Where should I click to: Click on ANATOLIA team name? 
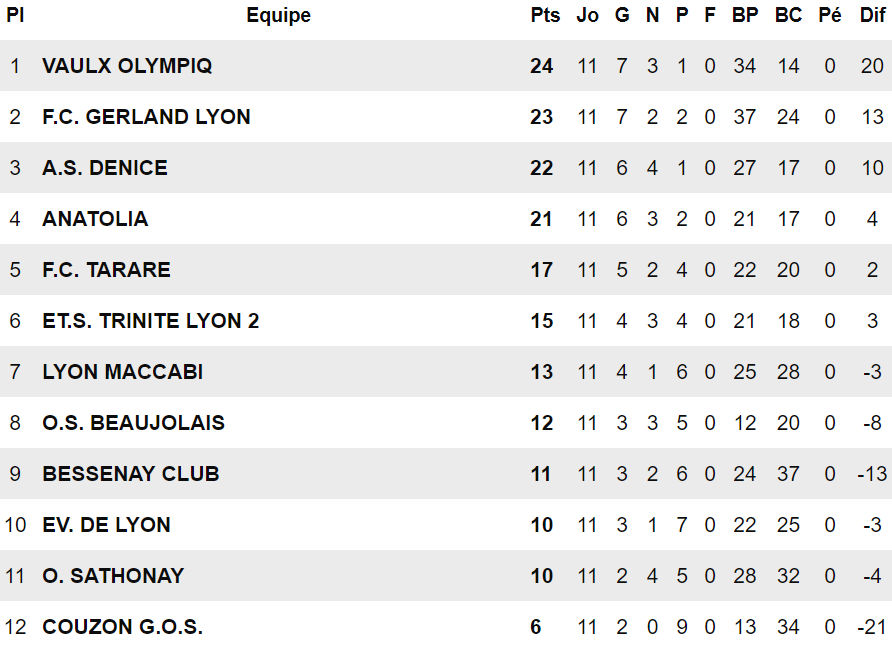tap(95, 219)
